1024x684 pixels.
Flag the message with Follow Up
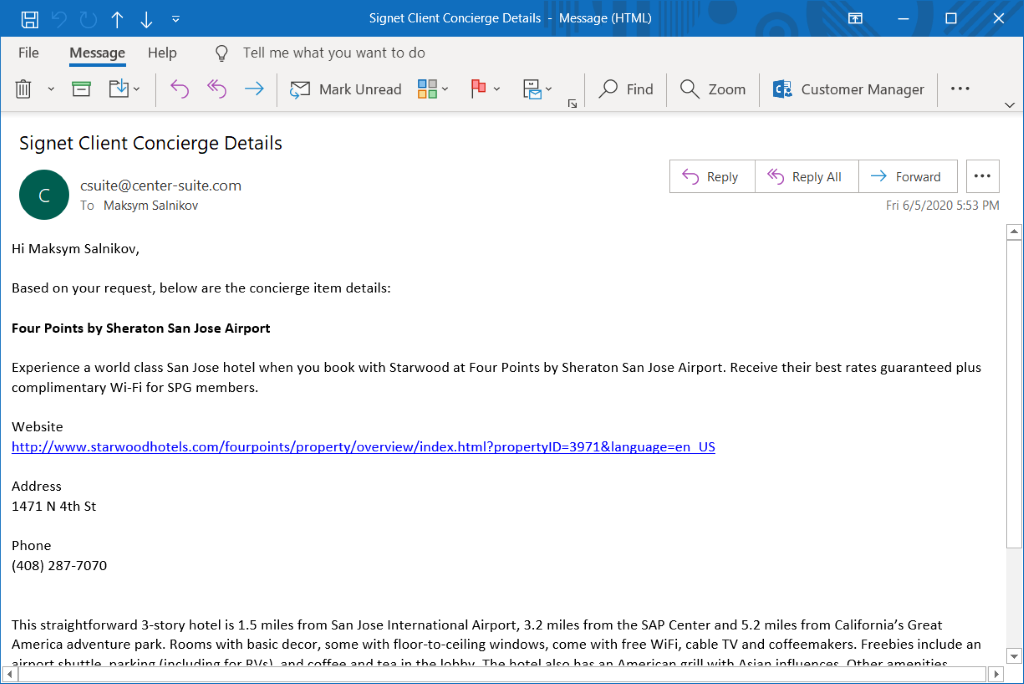pos(478,89)
